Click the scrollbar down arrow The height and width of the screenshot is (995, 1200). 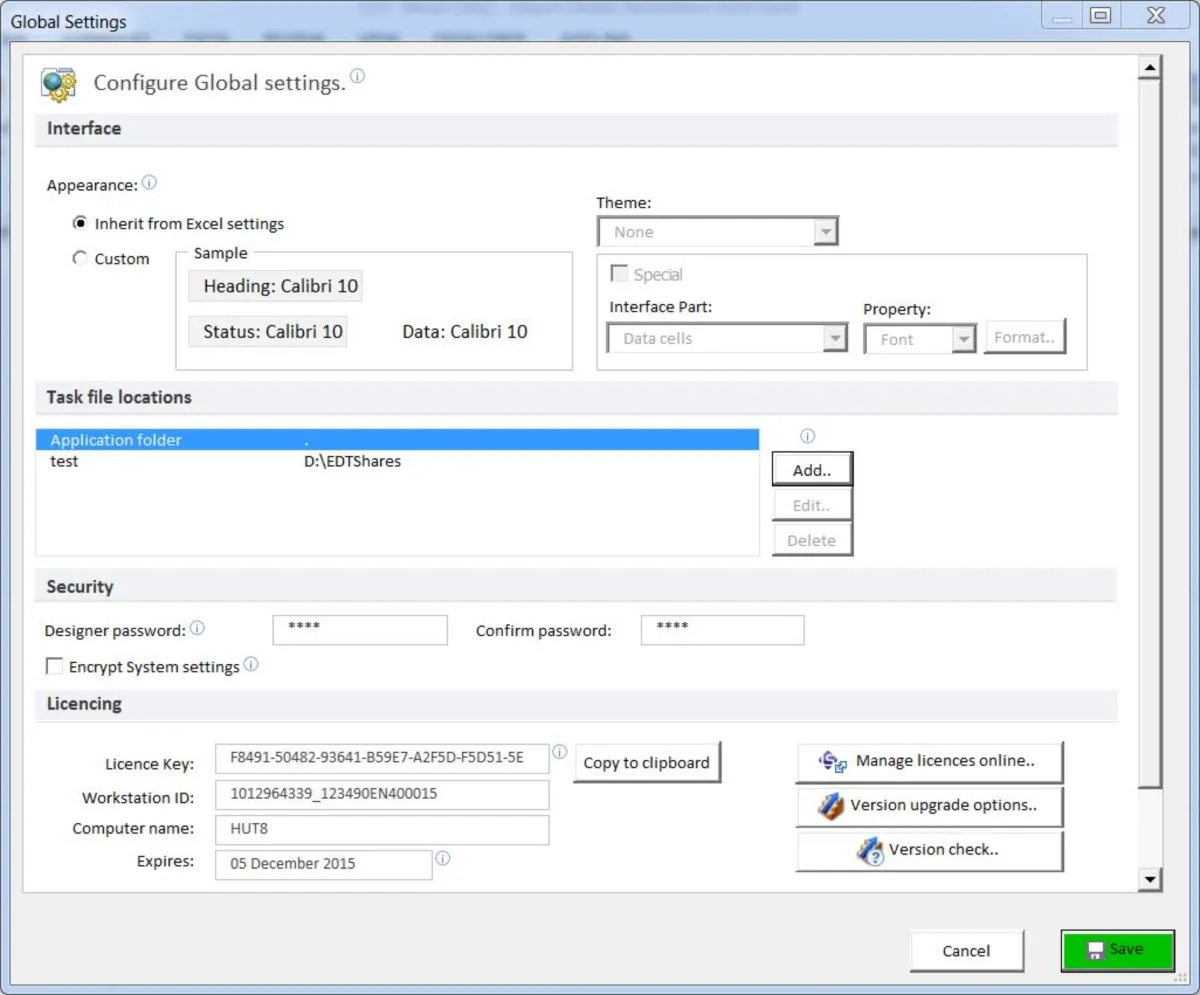click(1150, 879)
